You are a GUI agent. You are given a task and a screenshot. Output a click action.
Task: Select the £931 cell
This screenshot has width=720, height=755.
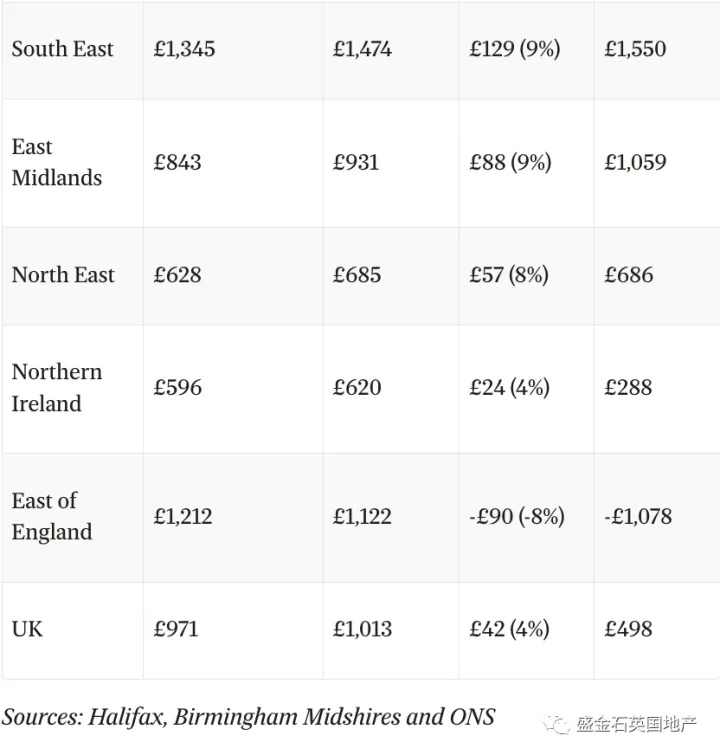point(356,162)
